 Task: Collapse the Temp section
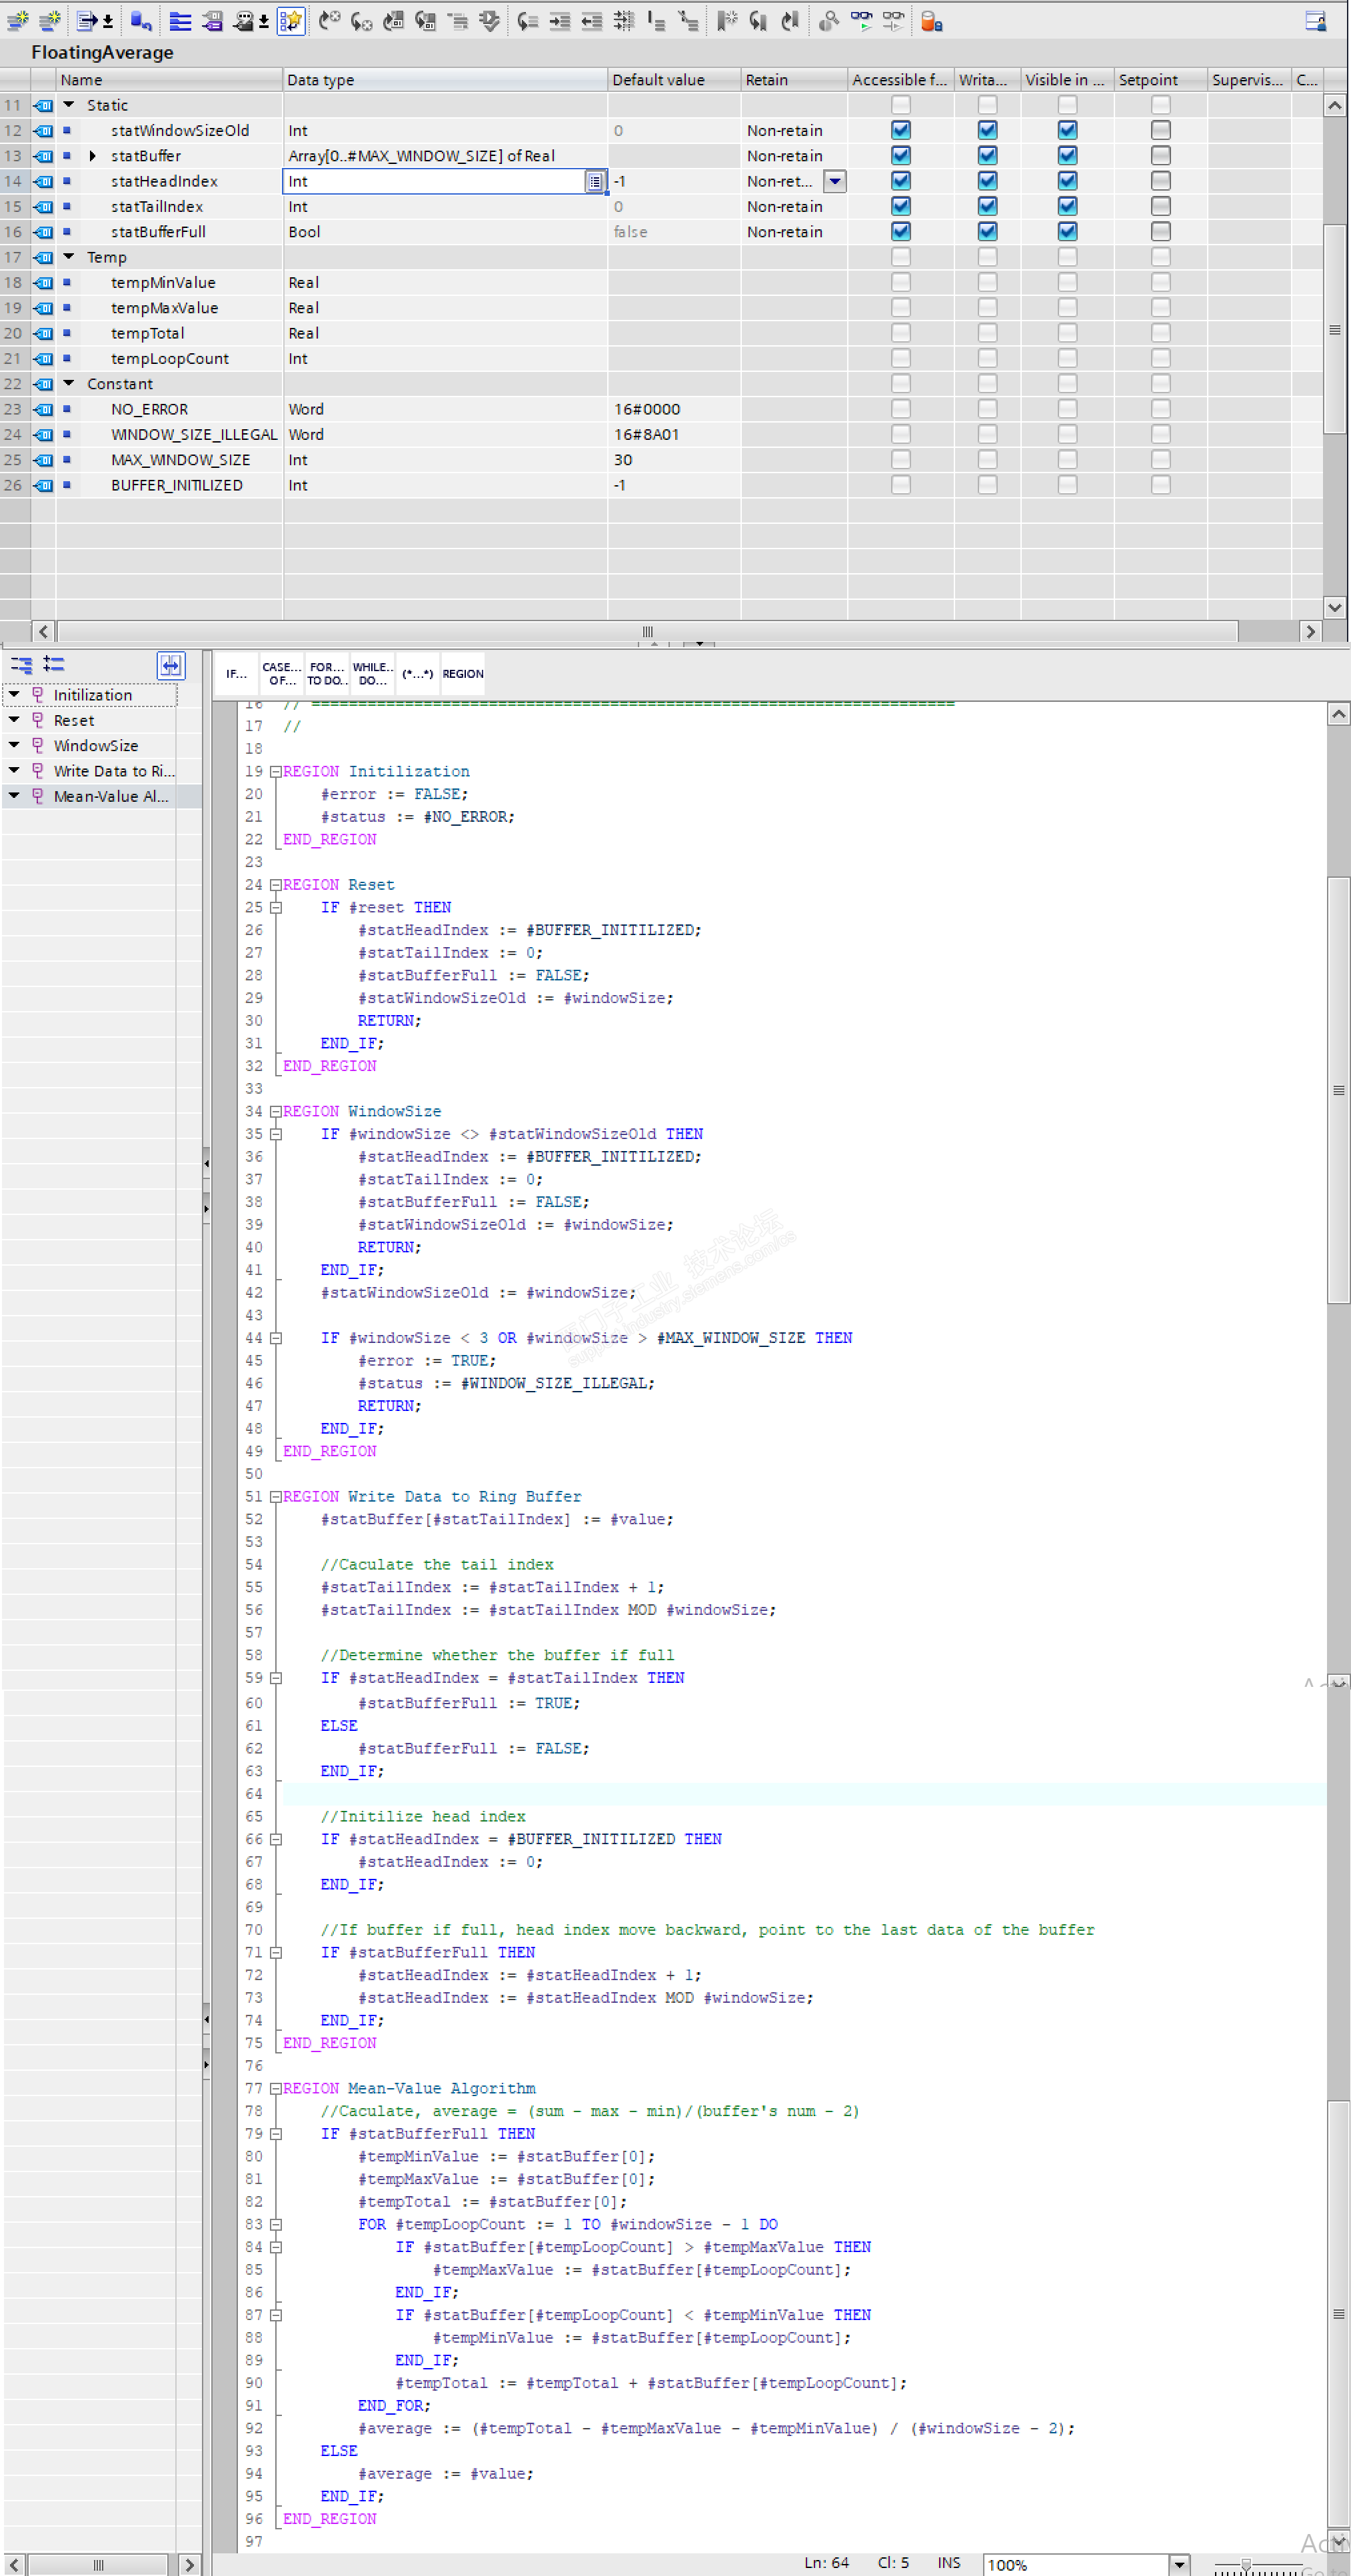pos(69,257)
